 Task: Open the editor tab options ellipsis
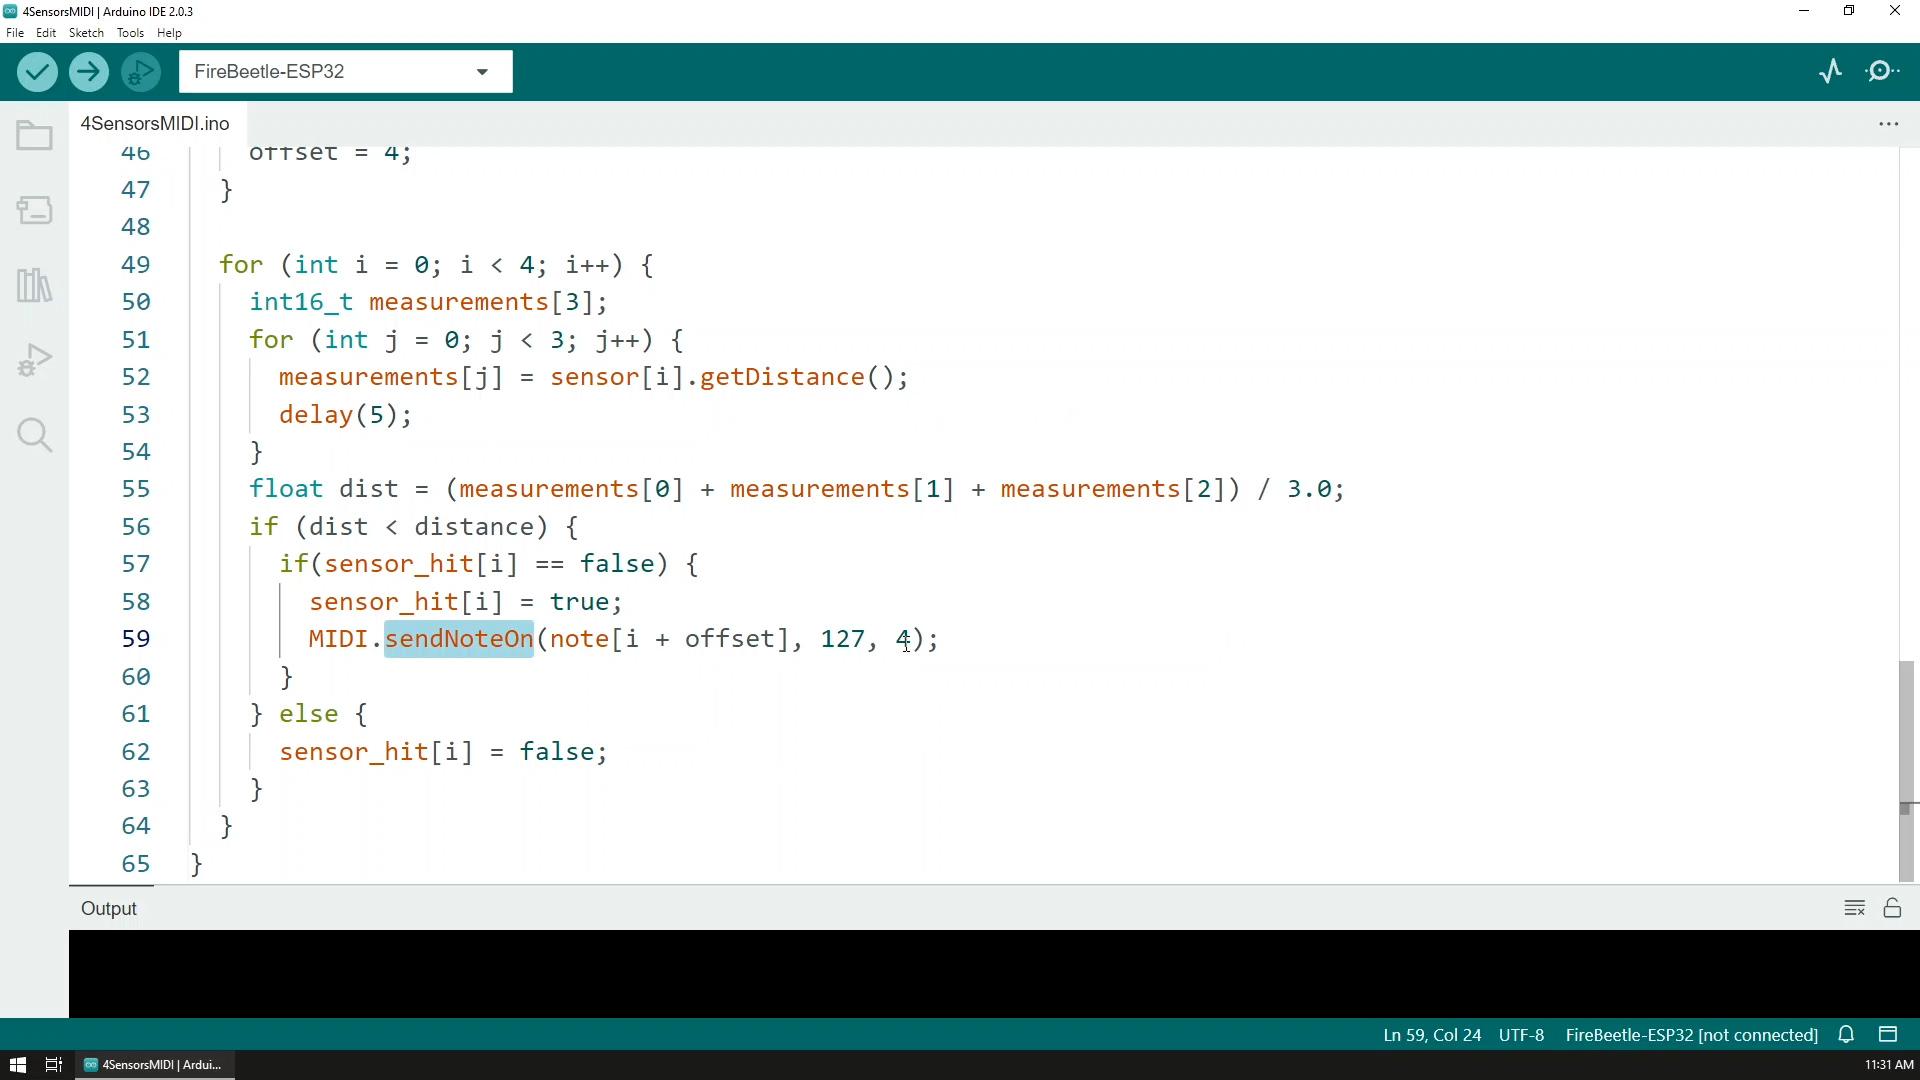pyautogui.click(x=1888, y=124)
